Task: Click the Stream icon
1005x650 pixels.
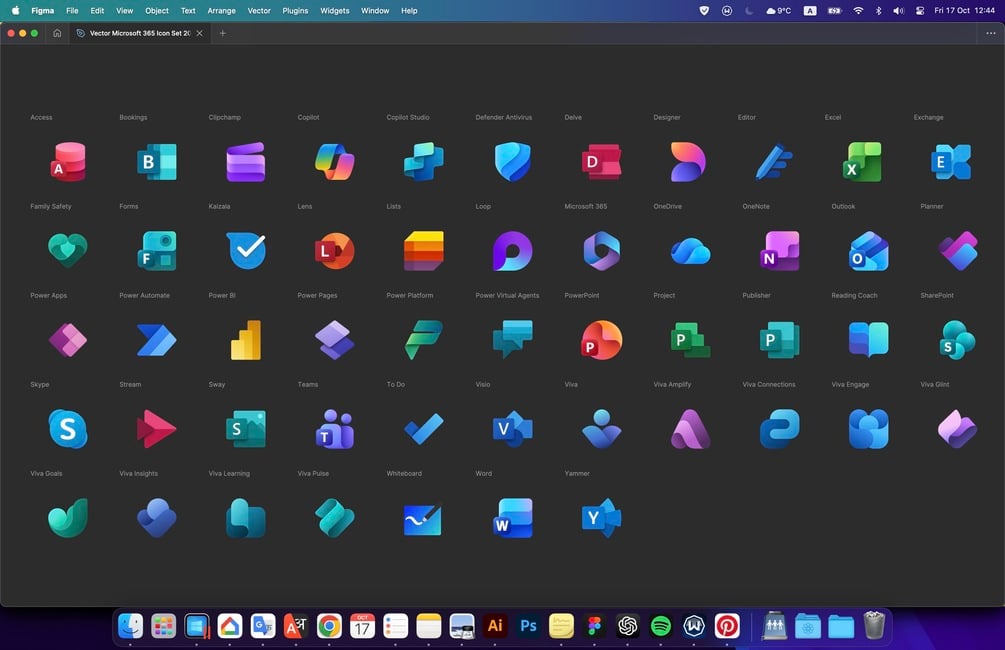Action: click(x=156, y=429)
